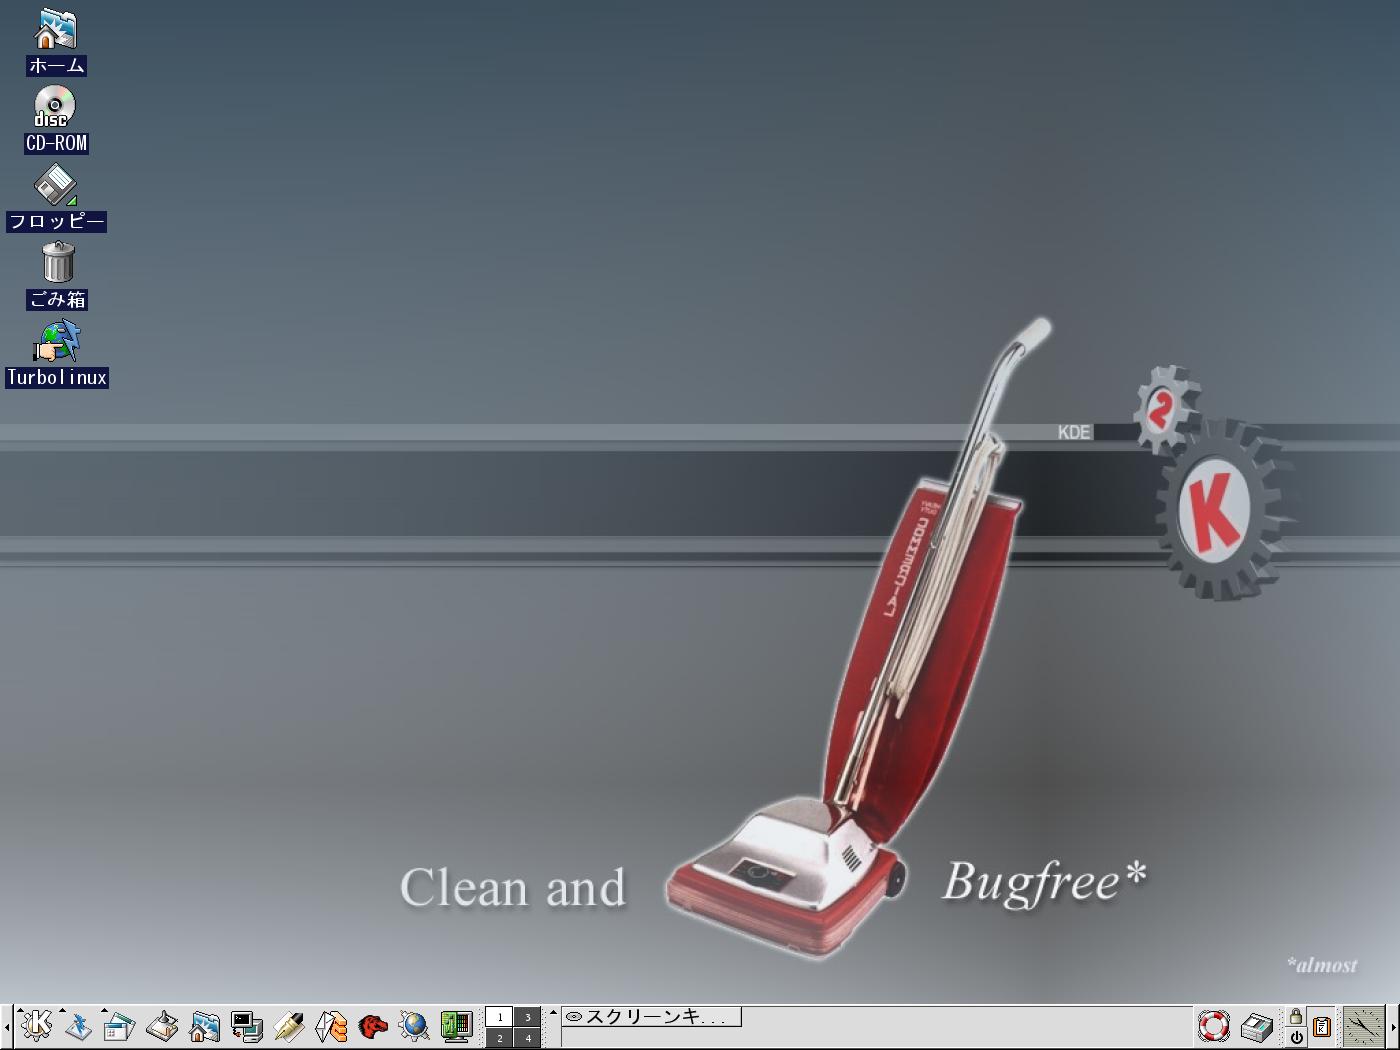Image resolution: width=1400 pixels, height=1050 pixels.
Task: Open the trash bin on desktop
Action: coord(57,264)
